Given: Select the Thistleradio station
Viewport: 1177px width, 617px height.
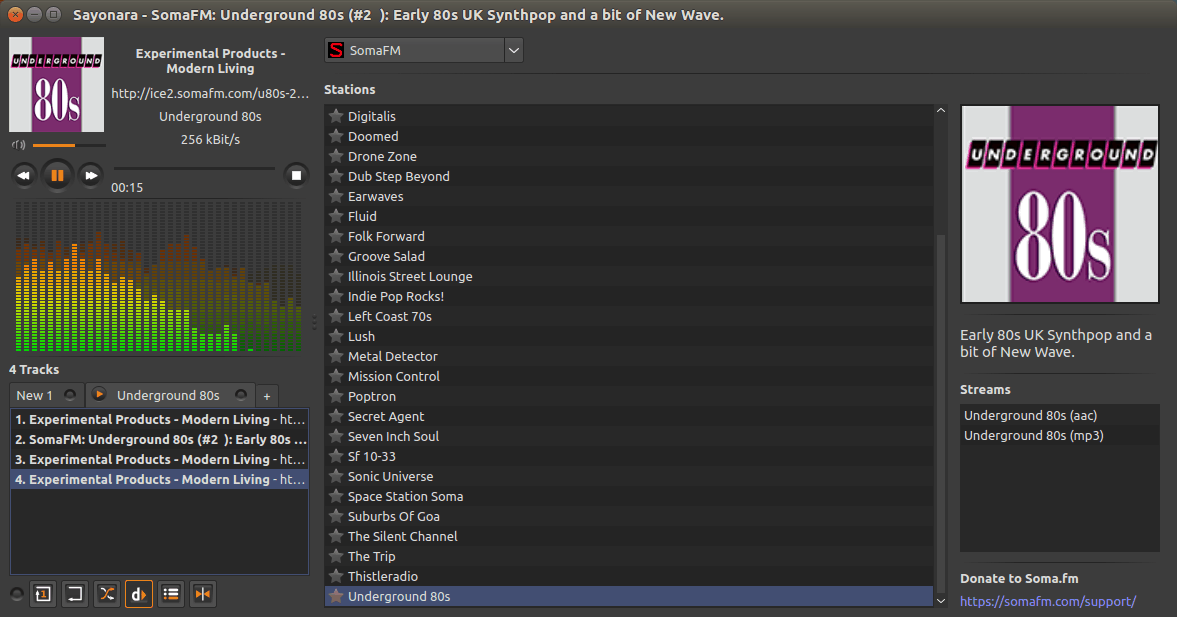Looking at the screenshot, I should click(629, 576).
